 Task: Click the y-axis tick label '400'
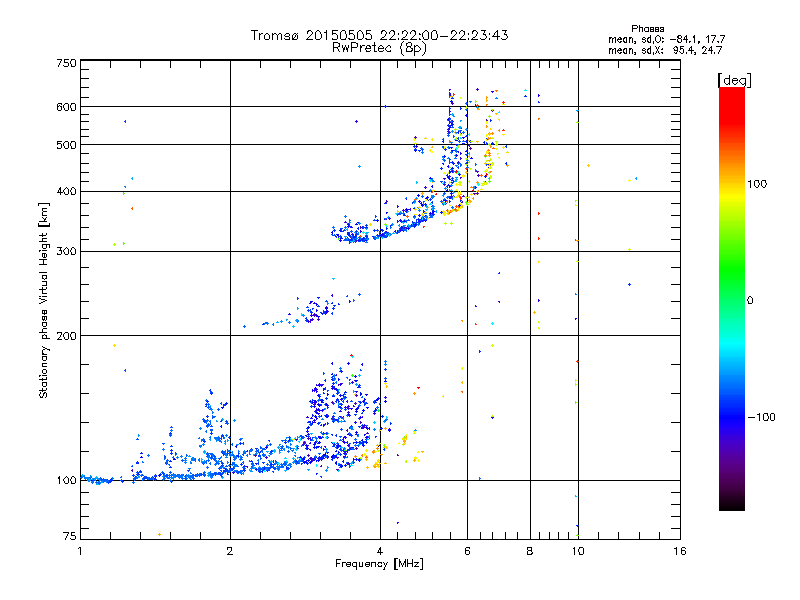[x=66, y=191]
